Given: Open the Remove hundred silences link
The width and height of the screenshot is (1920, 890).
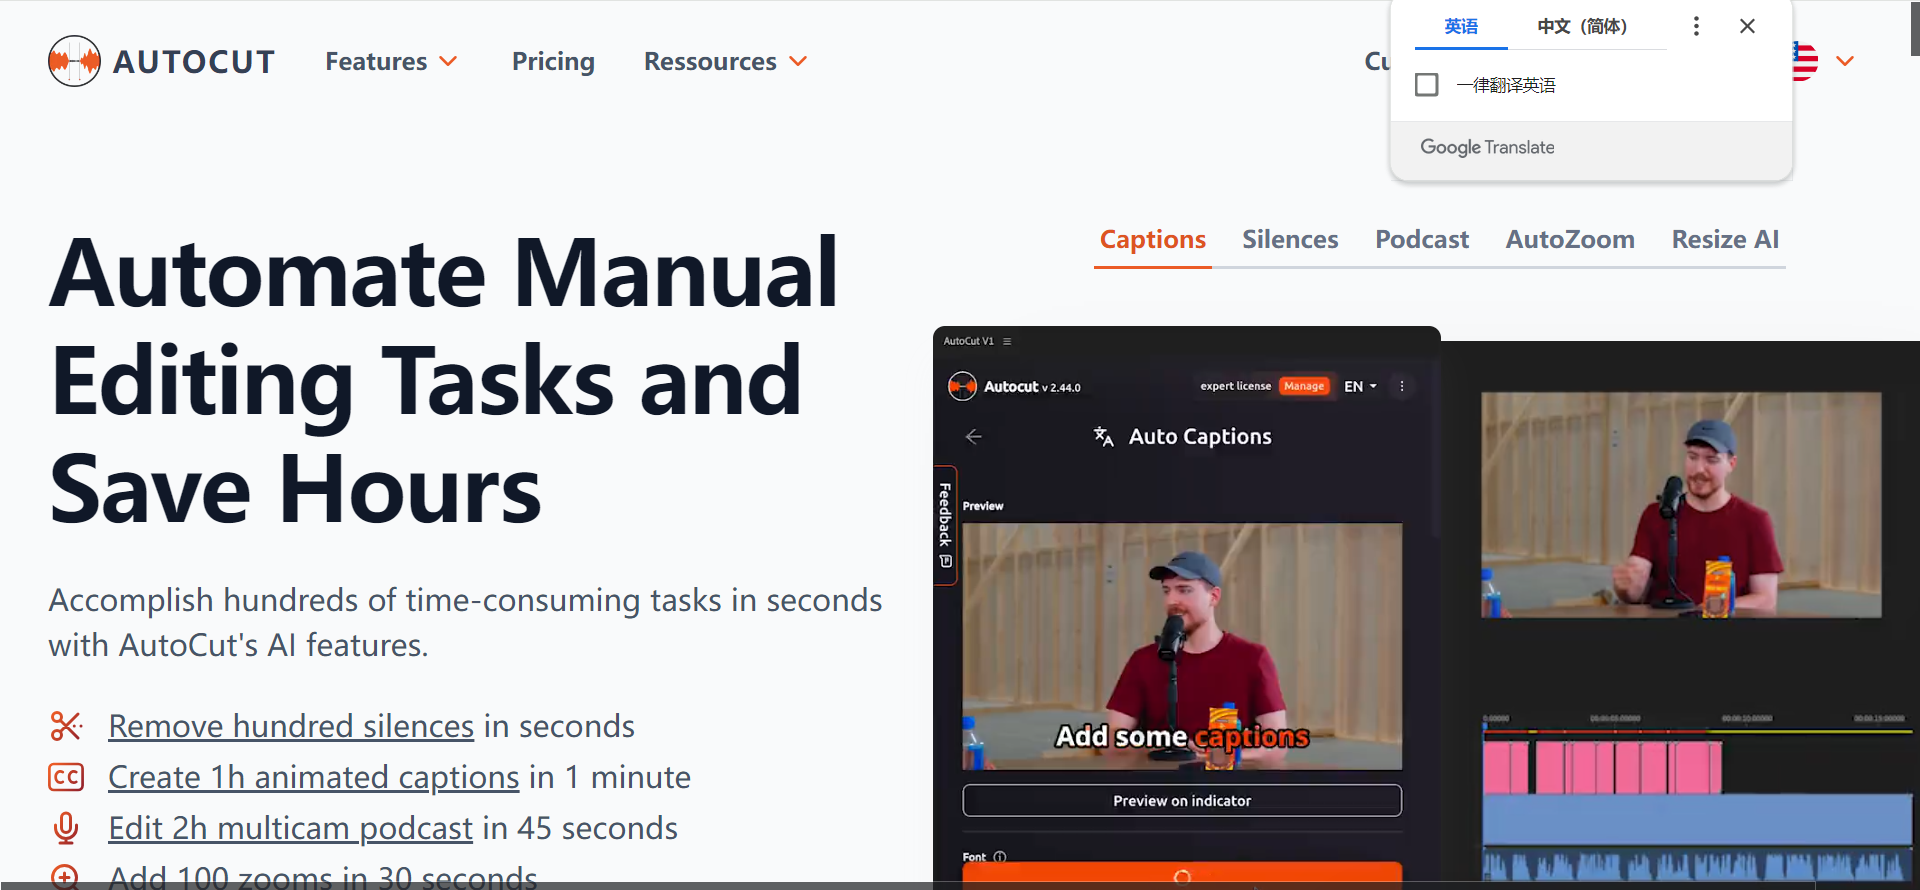Looking at the screenshot, I should [x=291, y=726].
